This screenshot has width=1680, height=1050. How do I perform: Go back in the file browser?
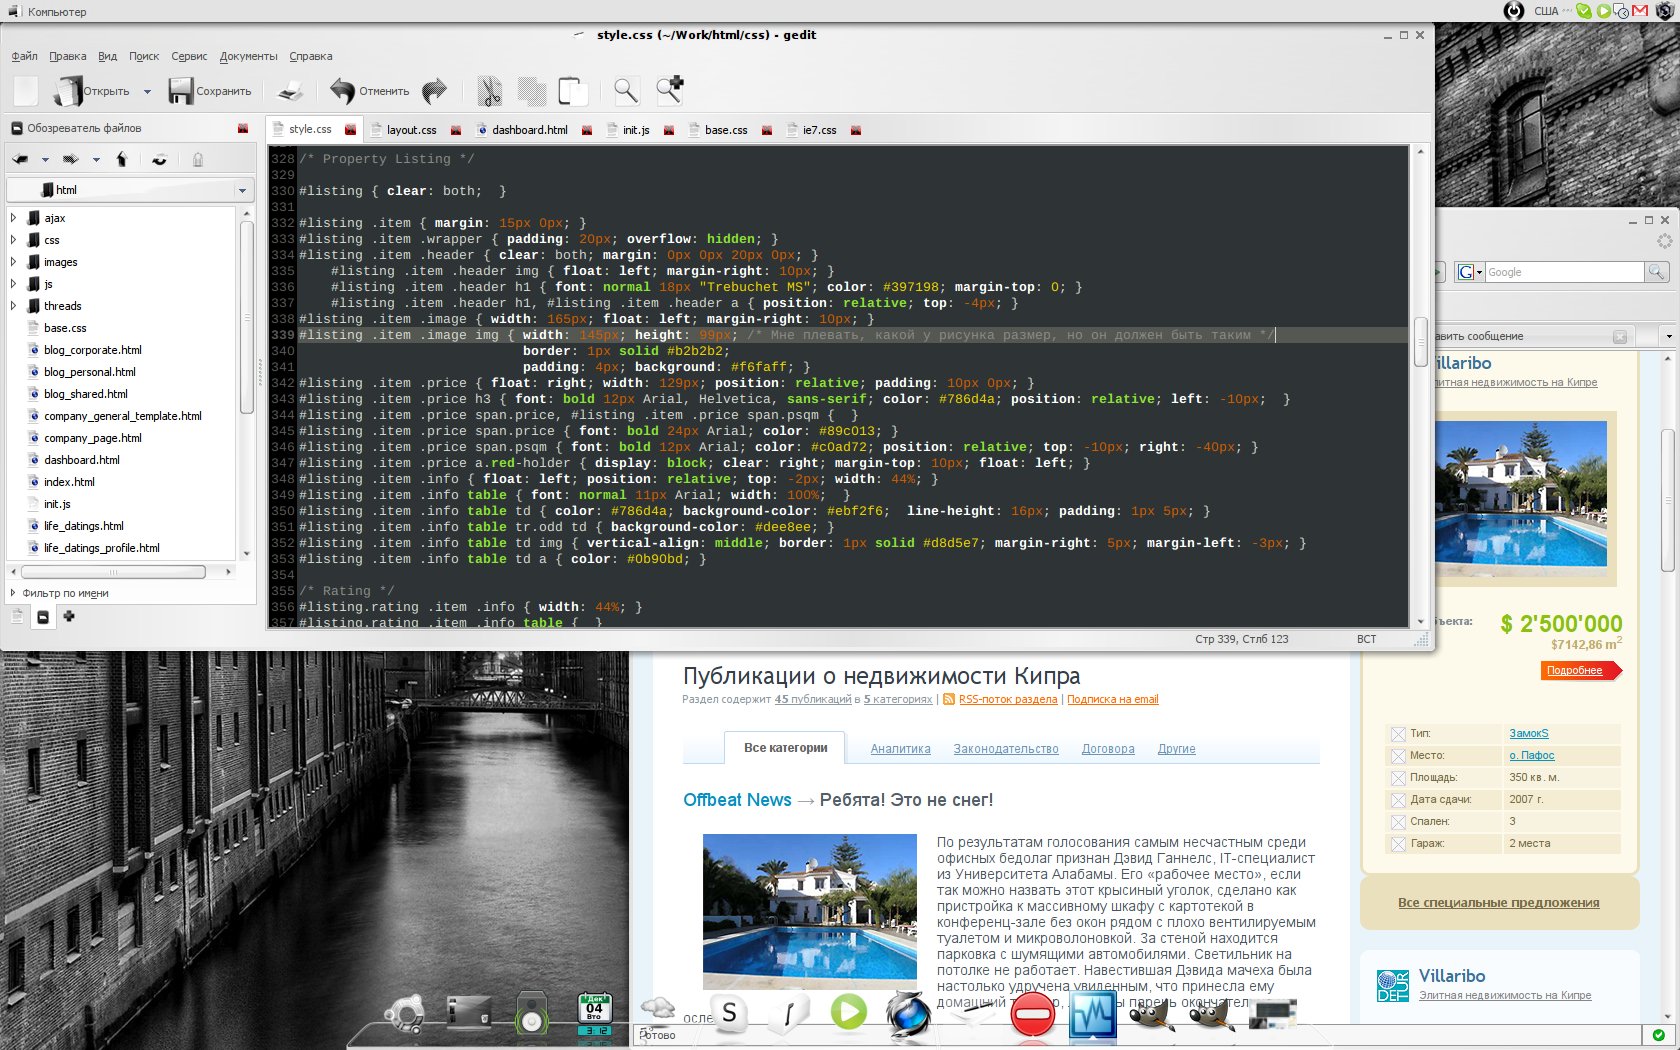pos(20,159)
